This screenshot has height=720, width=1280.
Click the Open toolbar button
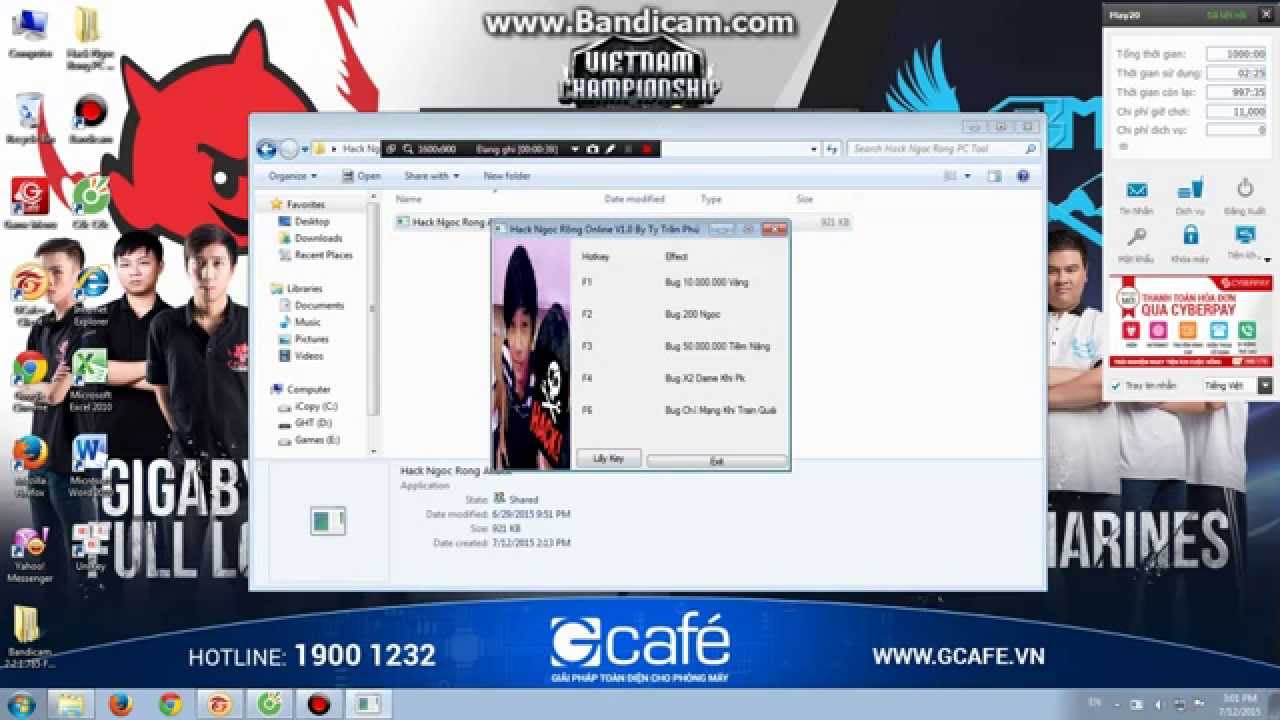click(361, 176)
